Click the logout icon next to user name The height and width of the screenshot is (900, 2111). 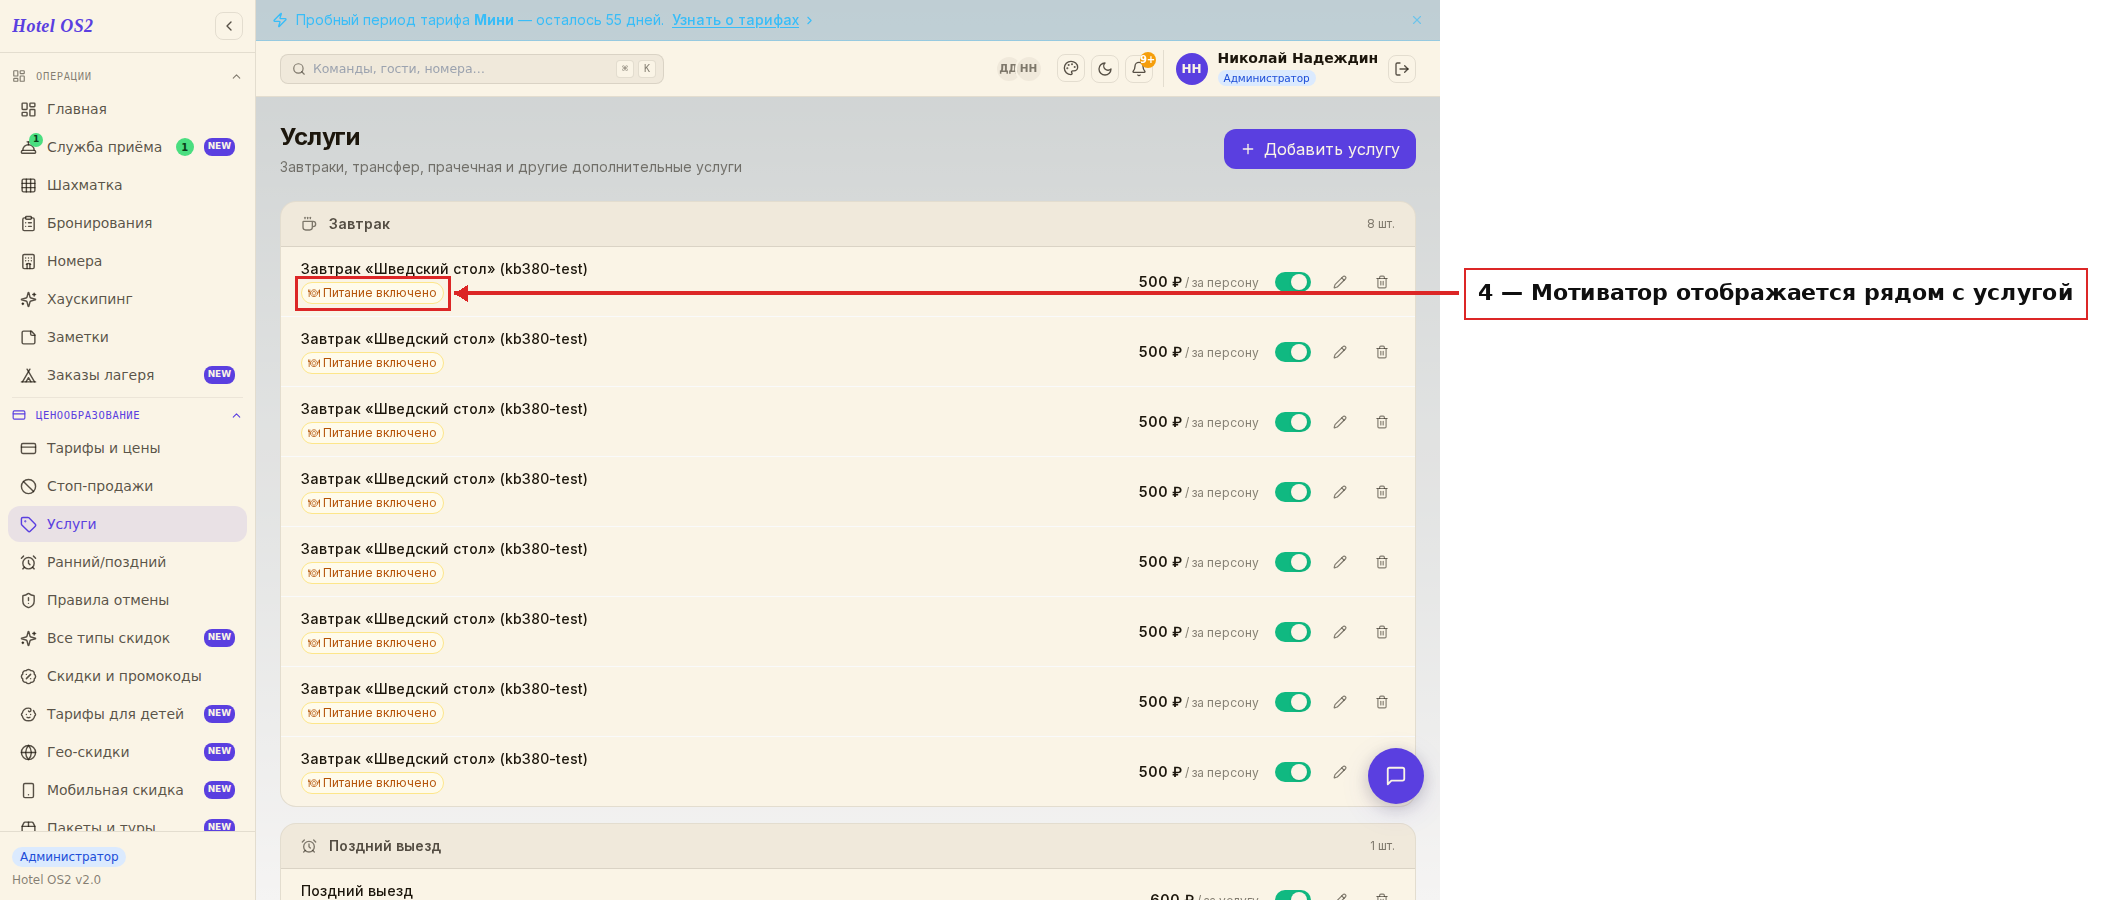point(1402,69)
